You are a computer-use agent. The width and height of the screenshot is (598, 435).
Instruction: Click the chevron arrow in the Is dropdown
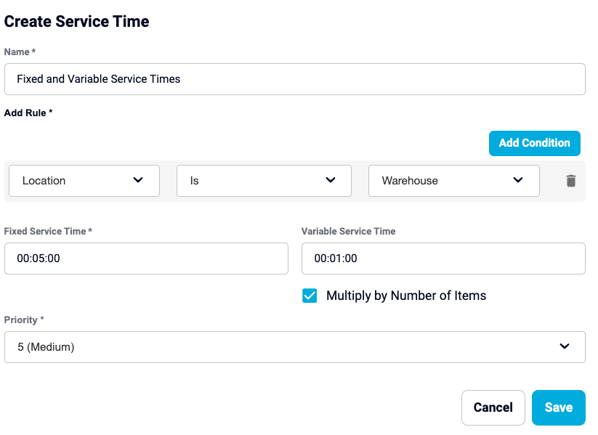[330, 180]
